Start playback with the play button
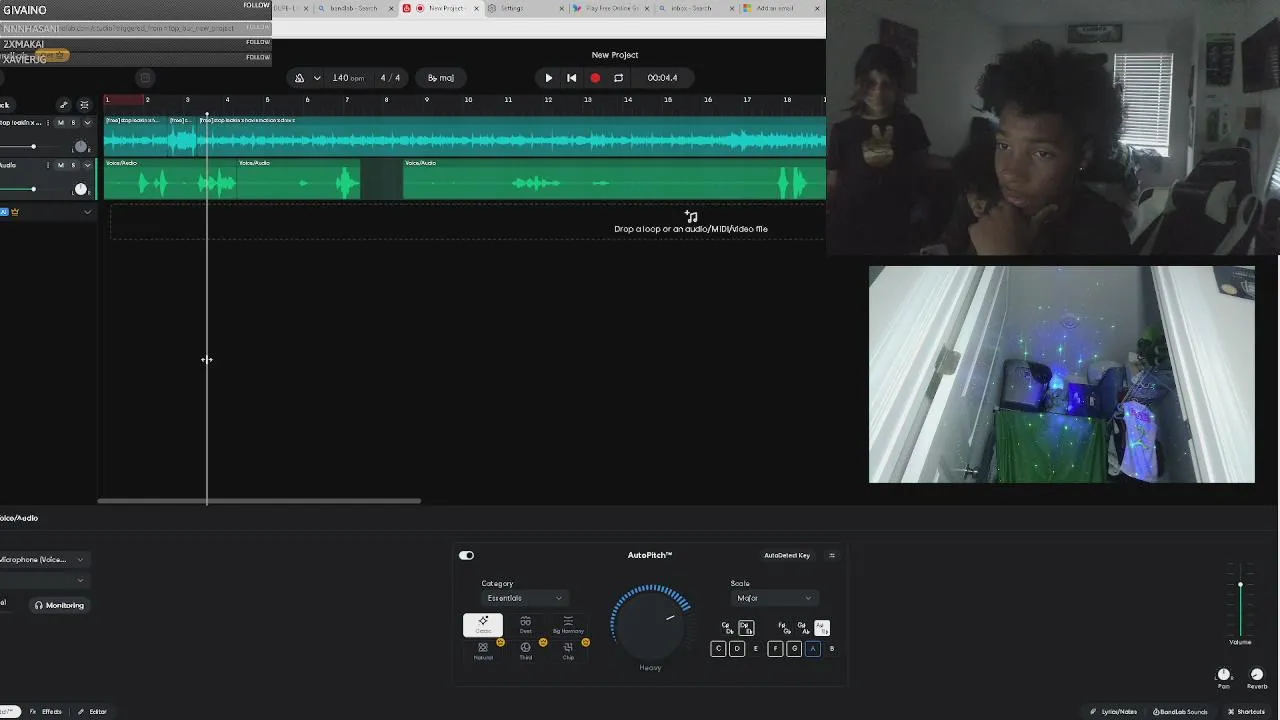Screen dimensions: 1280x720 (548, 78)
